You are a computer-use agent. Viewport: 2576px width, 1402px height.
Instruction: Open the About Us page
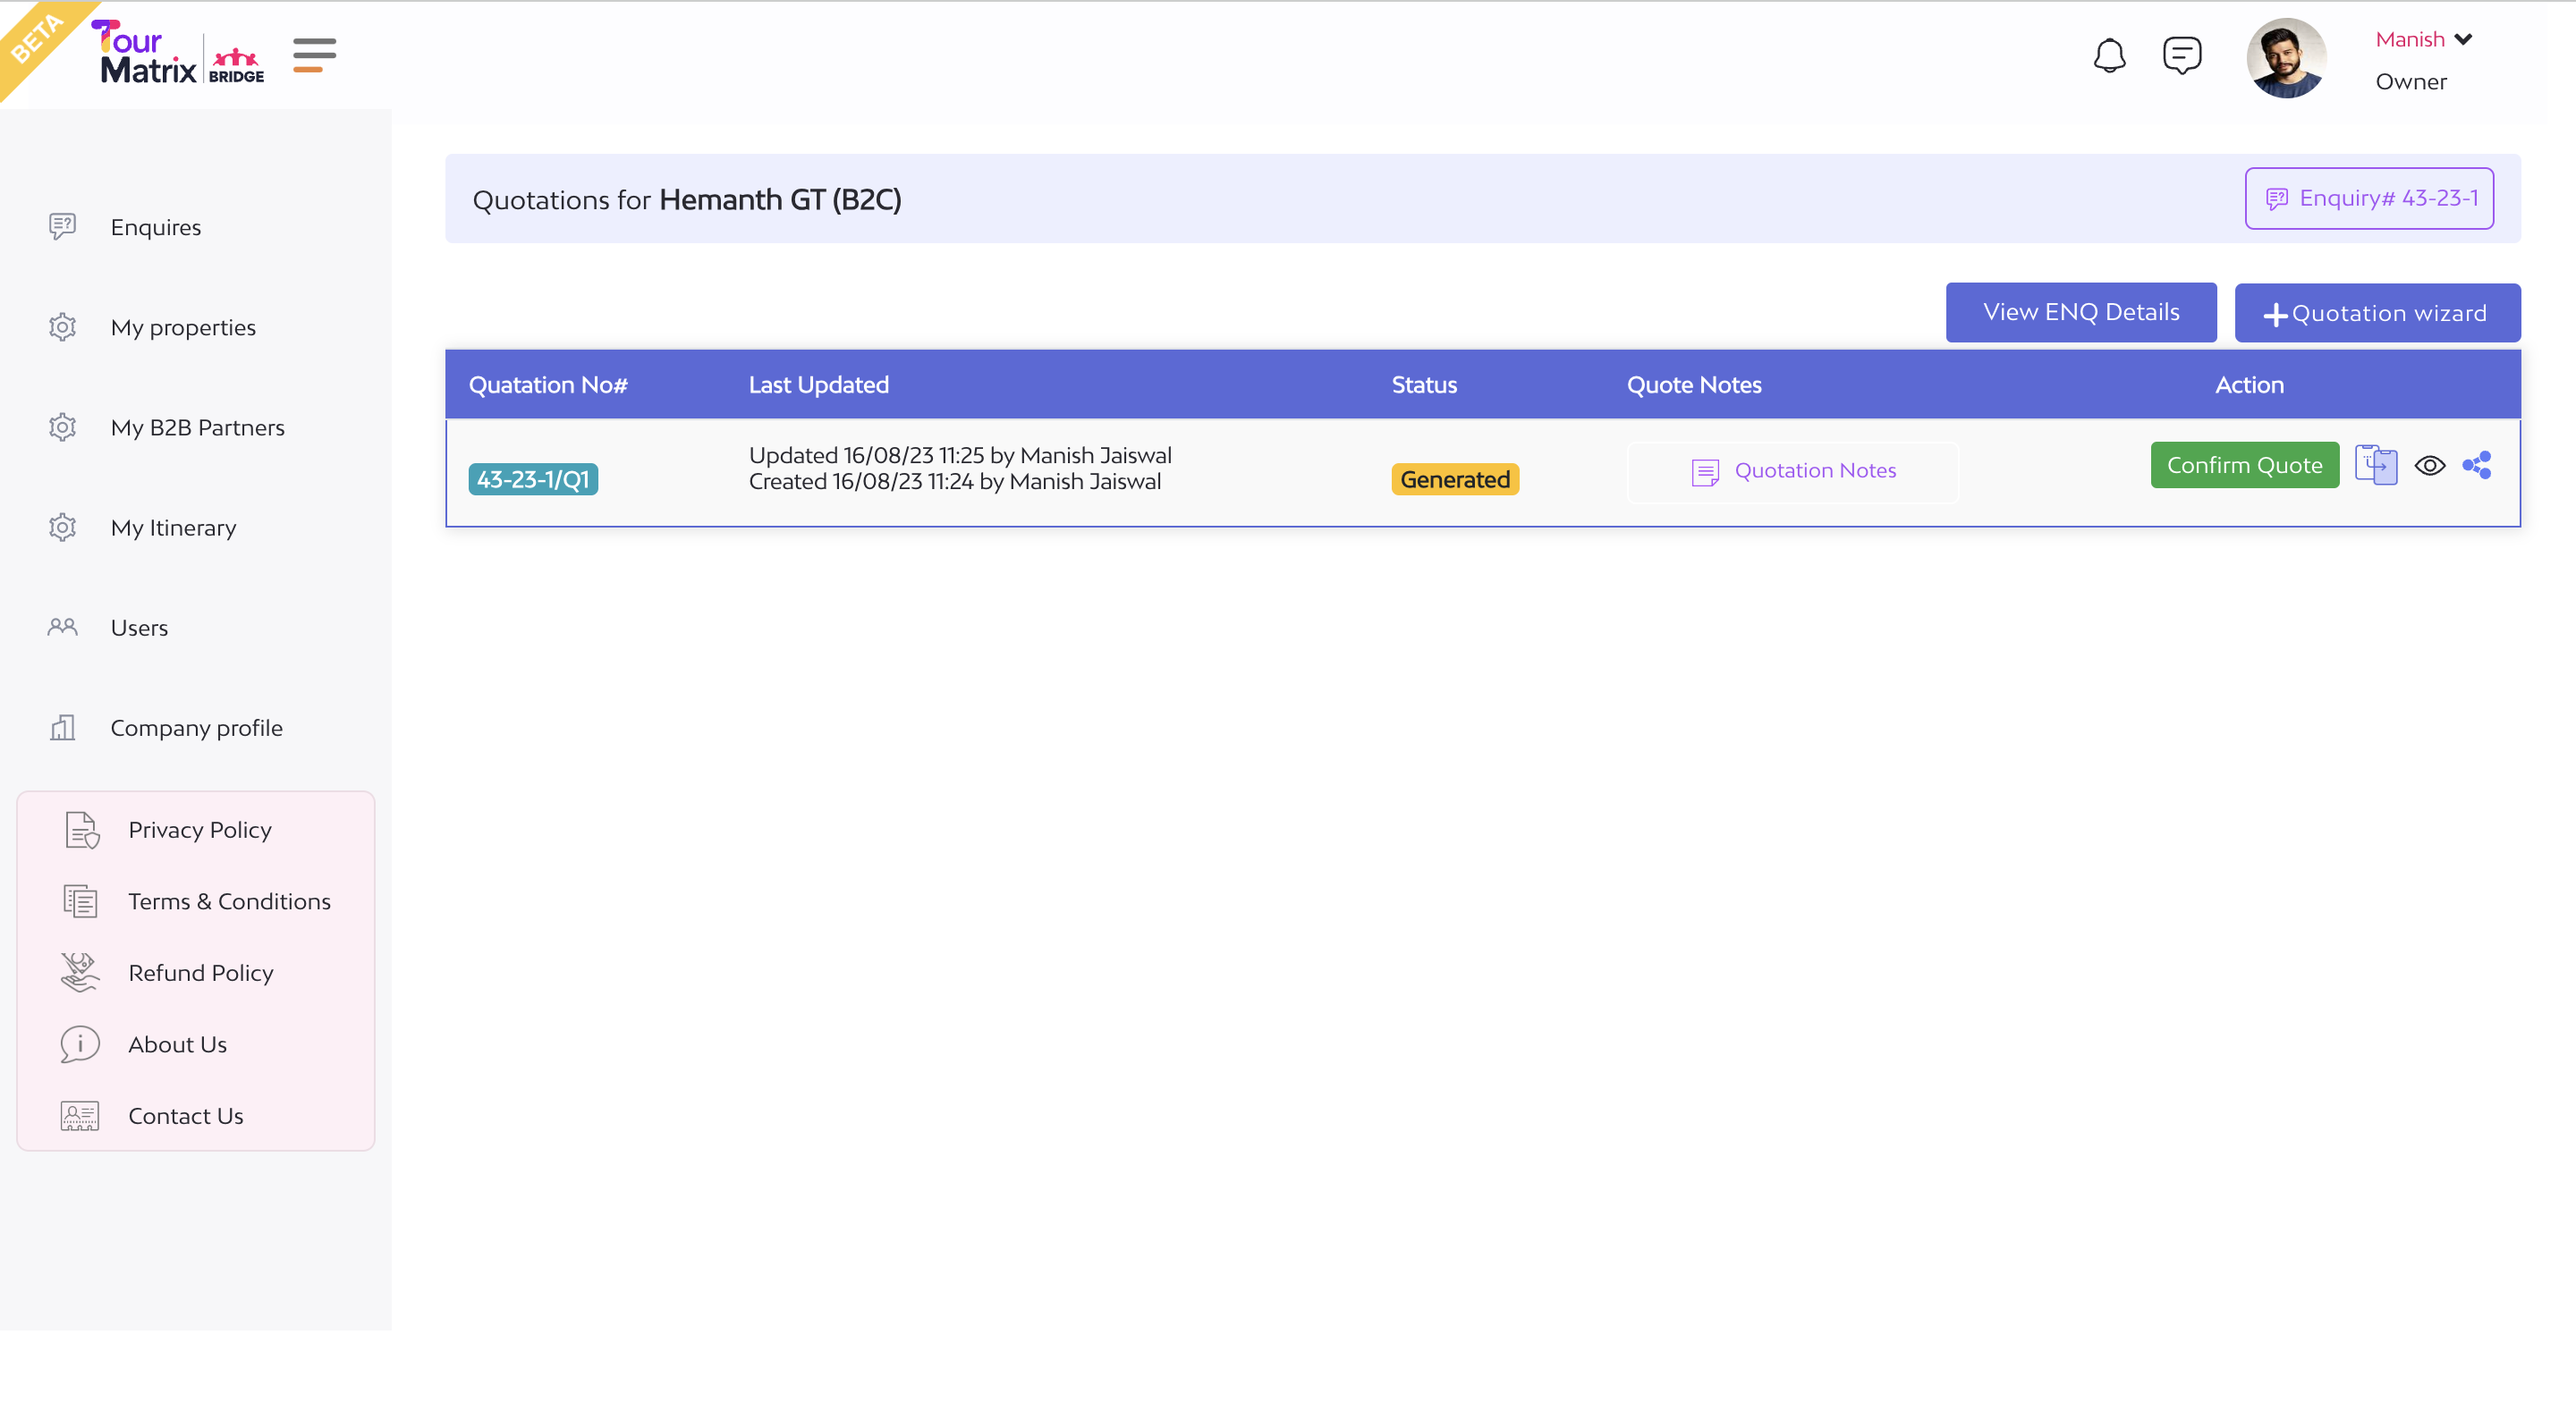point(177,1044)
